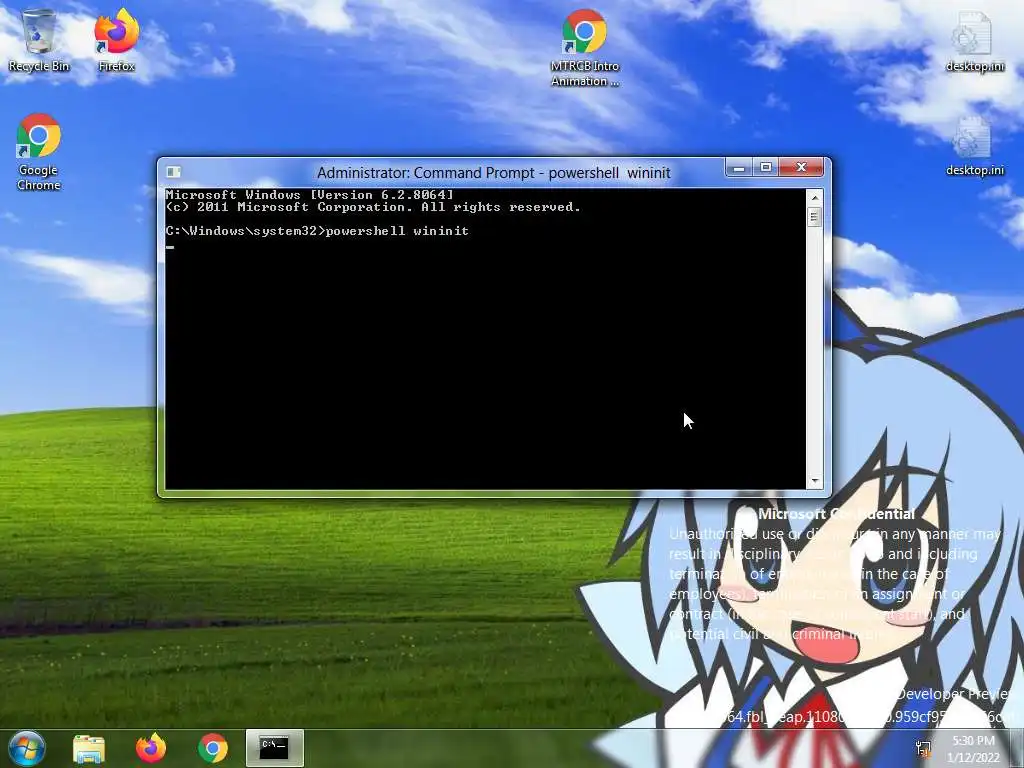Screen dimensions: 1024x768
Task: Open the Recycle Bin desktop icon
Action: (x=39, y=40)
